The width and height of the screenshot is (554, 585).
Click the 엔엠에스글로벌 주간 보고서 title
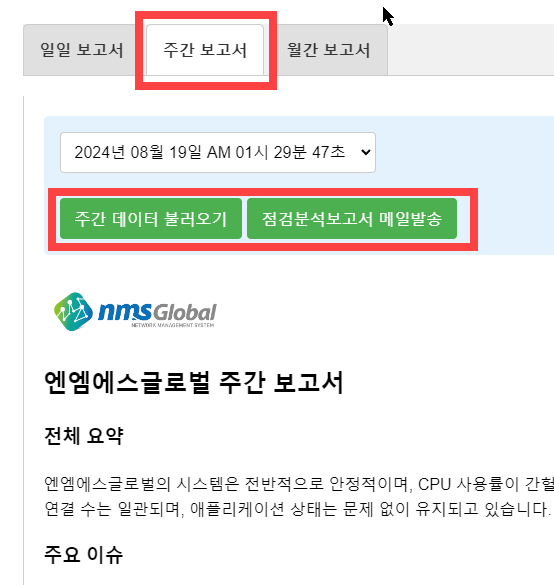[x=194, y=383]
